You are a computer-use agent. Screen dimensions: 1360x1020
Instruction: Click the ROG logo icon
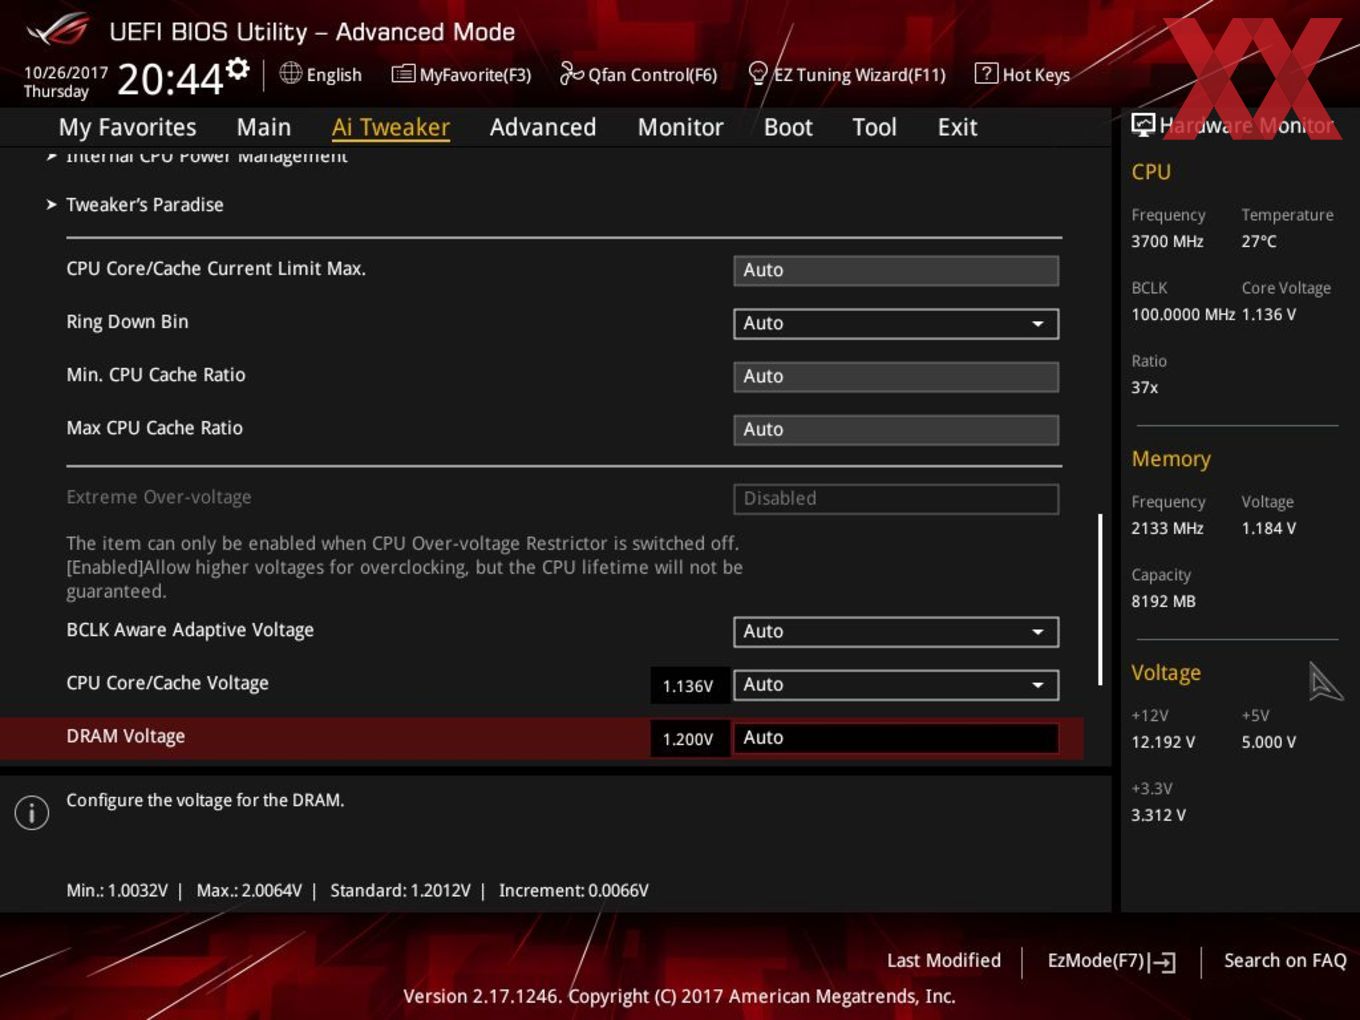pos(58,29)
